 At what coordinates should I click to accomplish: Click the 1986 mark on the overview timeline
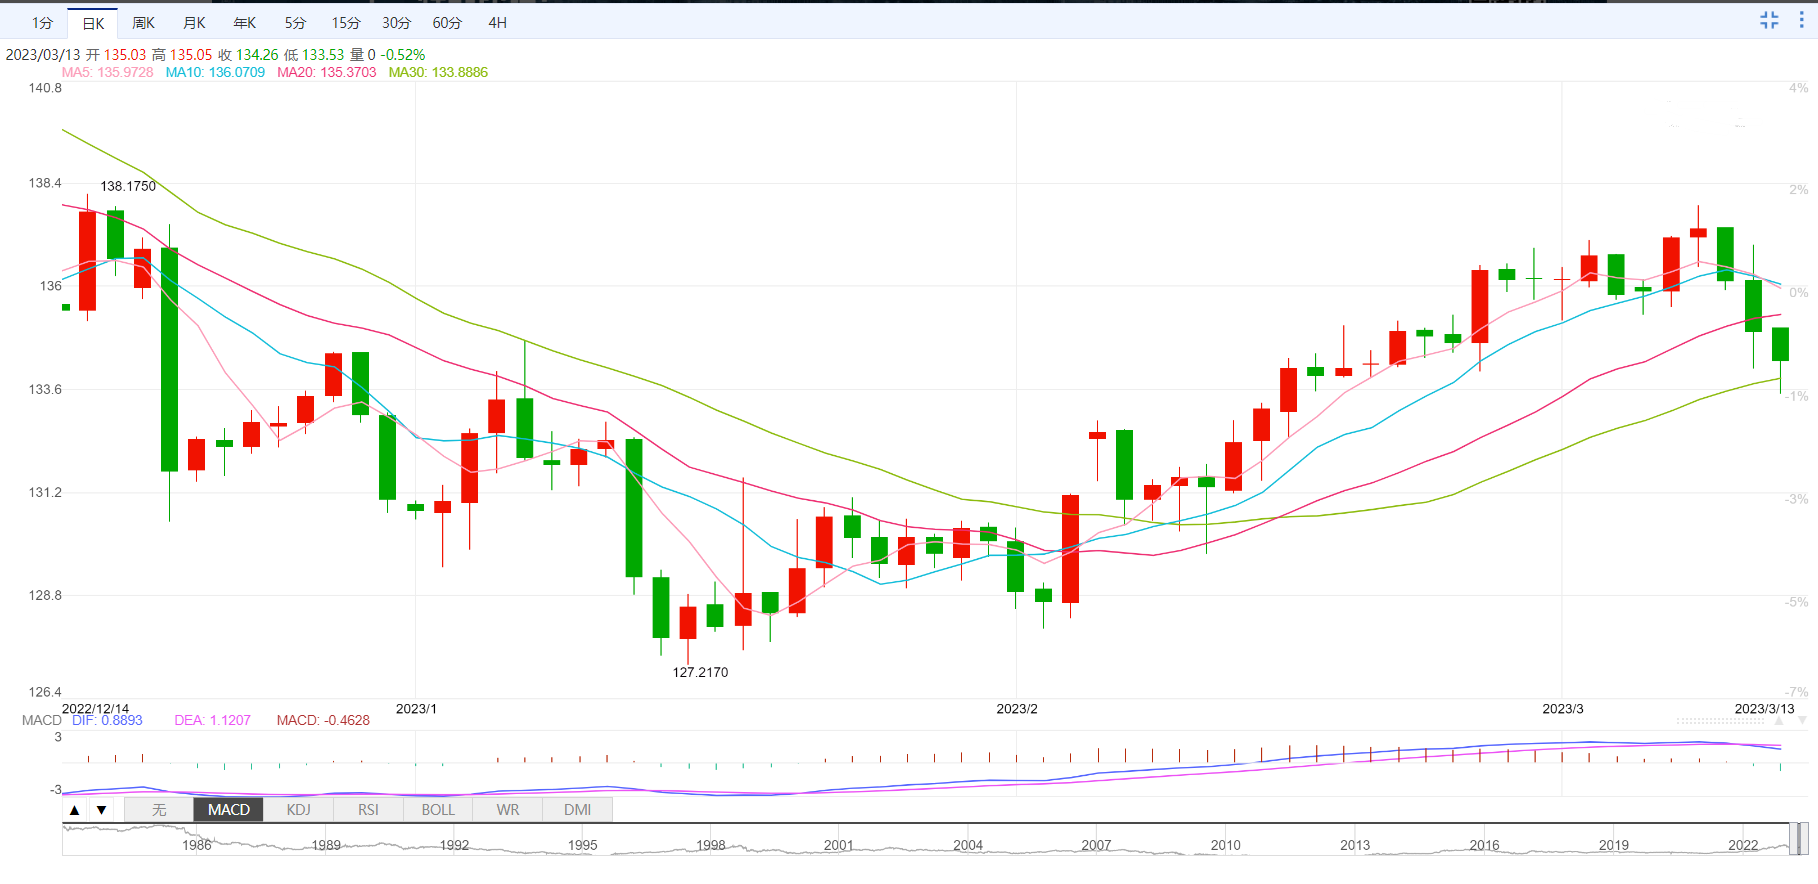pyautogui.click(x=197, y=845)
